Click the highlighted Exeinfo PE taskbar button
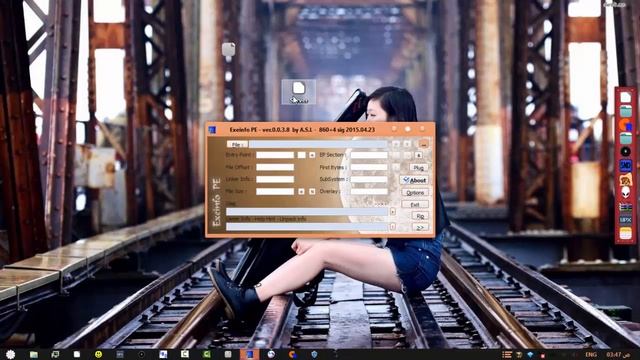 249,354
